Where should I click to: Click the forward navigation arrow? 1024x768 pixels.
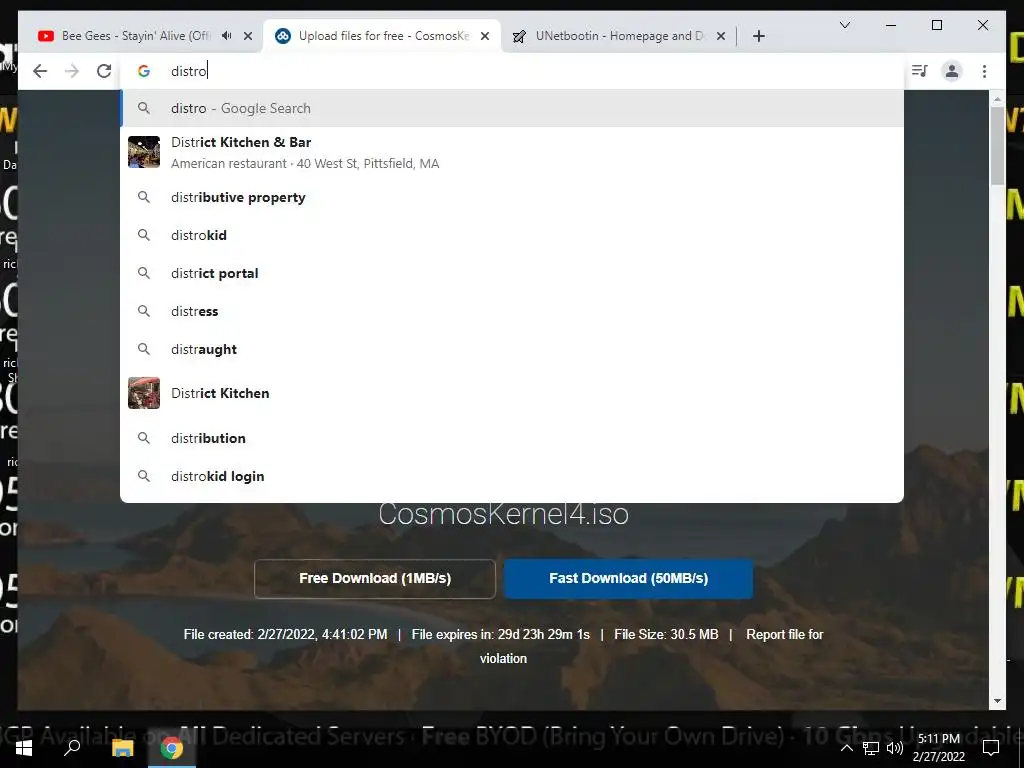coord(72,71)
